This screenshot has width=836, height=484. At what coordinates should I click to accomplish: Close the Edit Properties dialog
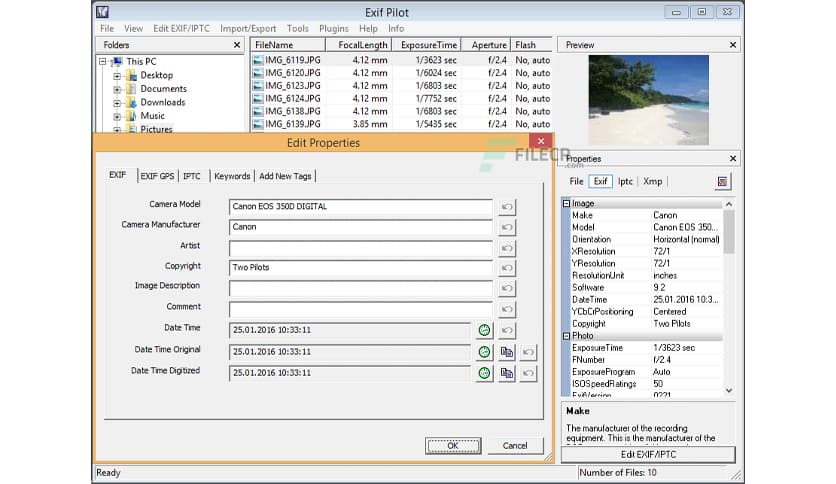(x=541, y=141)
